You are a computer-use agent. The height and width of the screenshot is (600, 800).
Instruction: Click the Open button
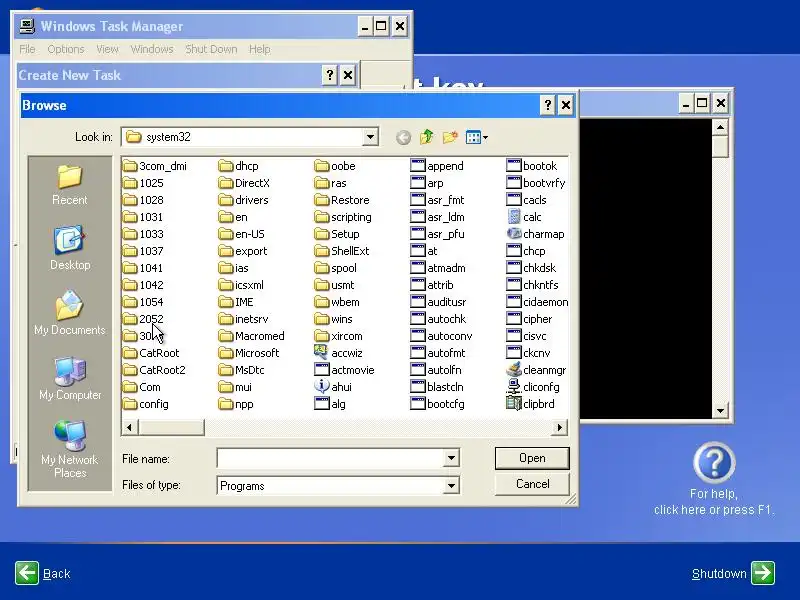point(532,458)
